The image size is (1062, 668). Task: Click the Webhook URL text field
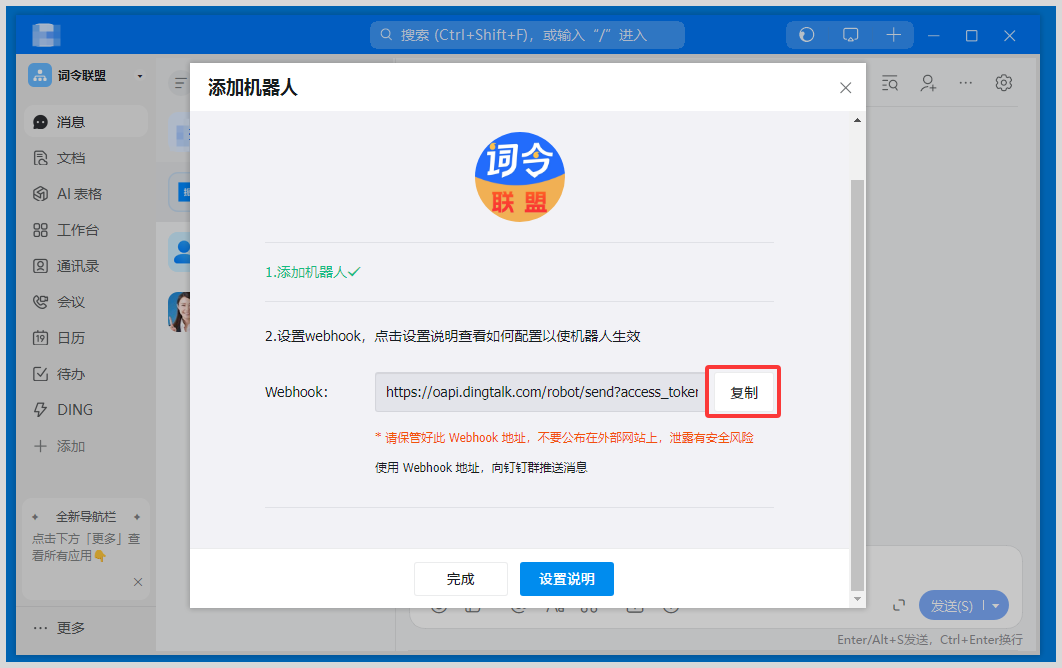540,392
